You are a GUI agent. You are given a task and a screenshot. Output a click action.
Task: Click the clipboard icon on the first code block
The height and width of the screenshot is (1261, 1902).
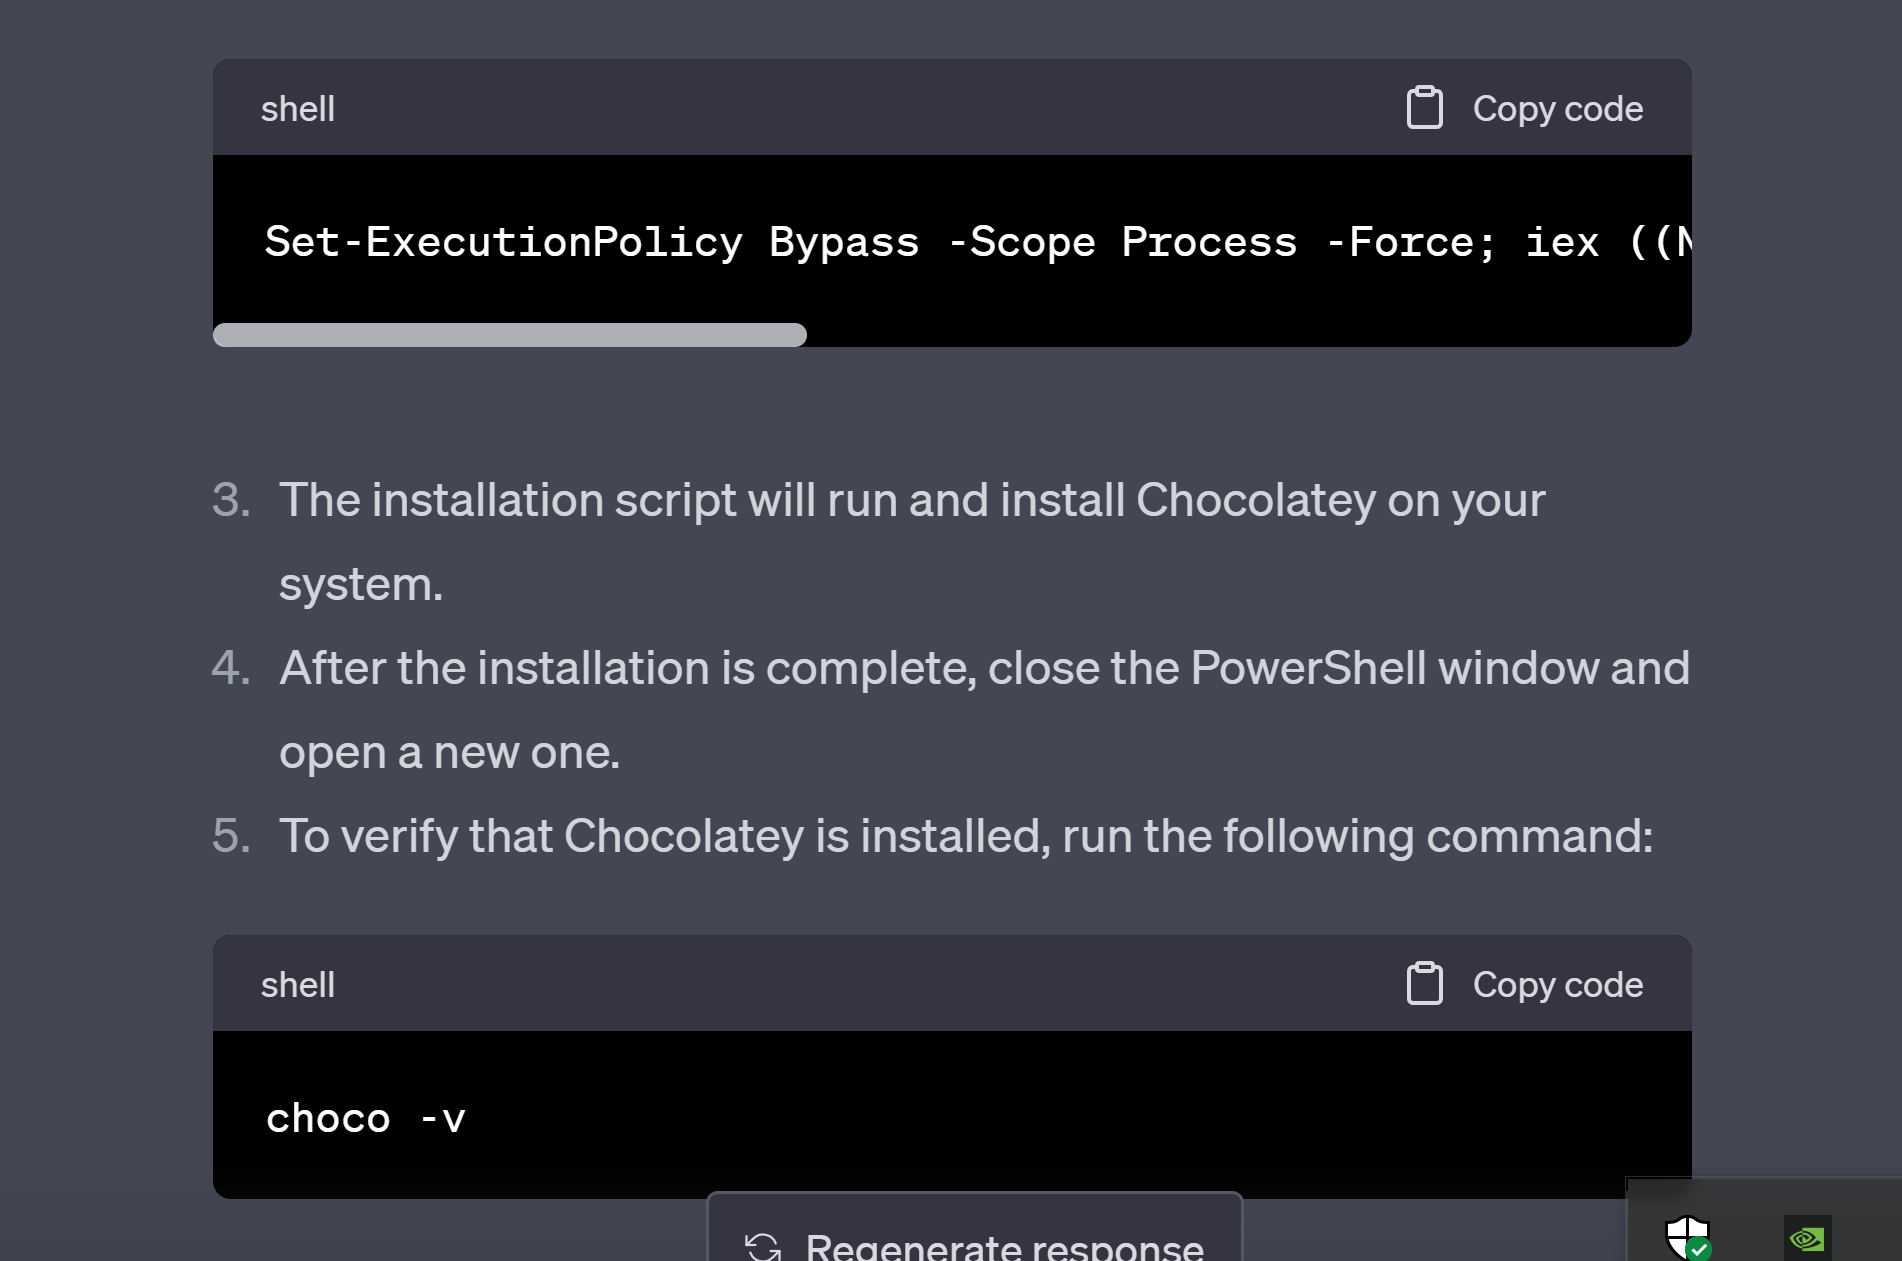coord(1424,107)
